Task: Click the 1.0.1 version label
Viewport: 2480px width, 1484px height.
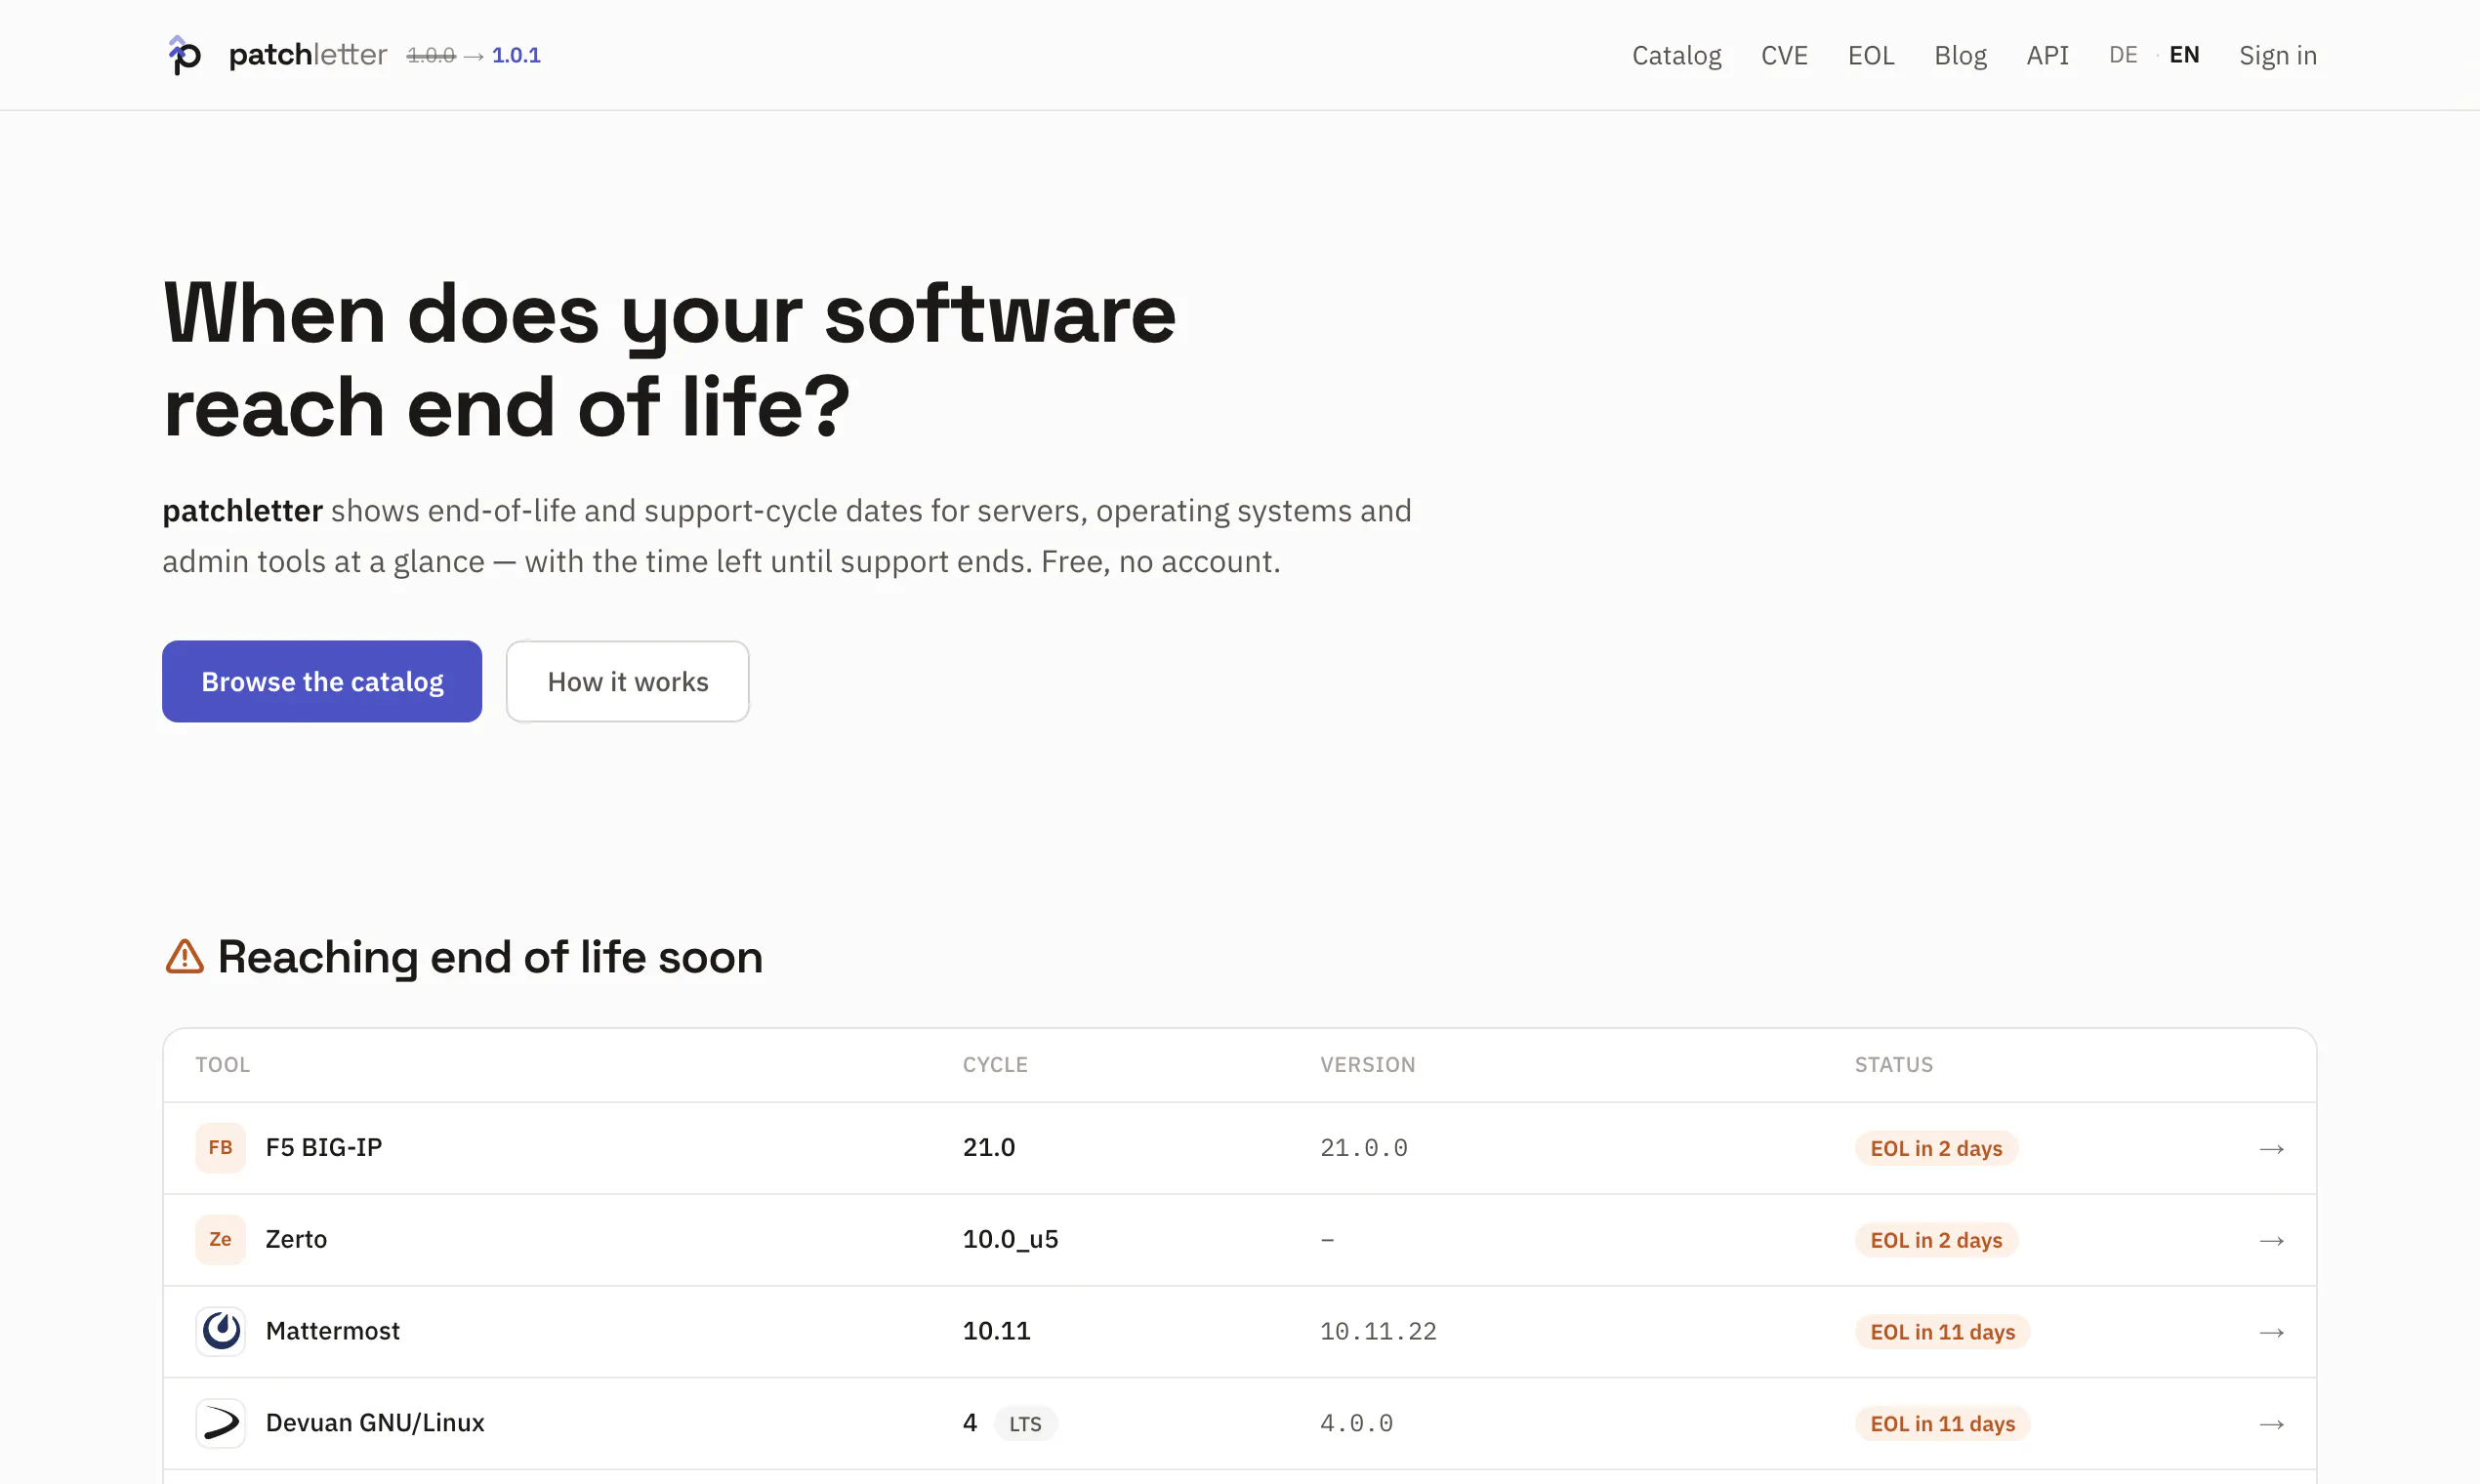Action: pos(516,56)
